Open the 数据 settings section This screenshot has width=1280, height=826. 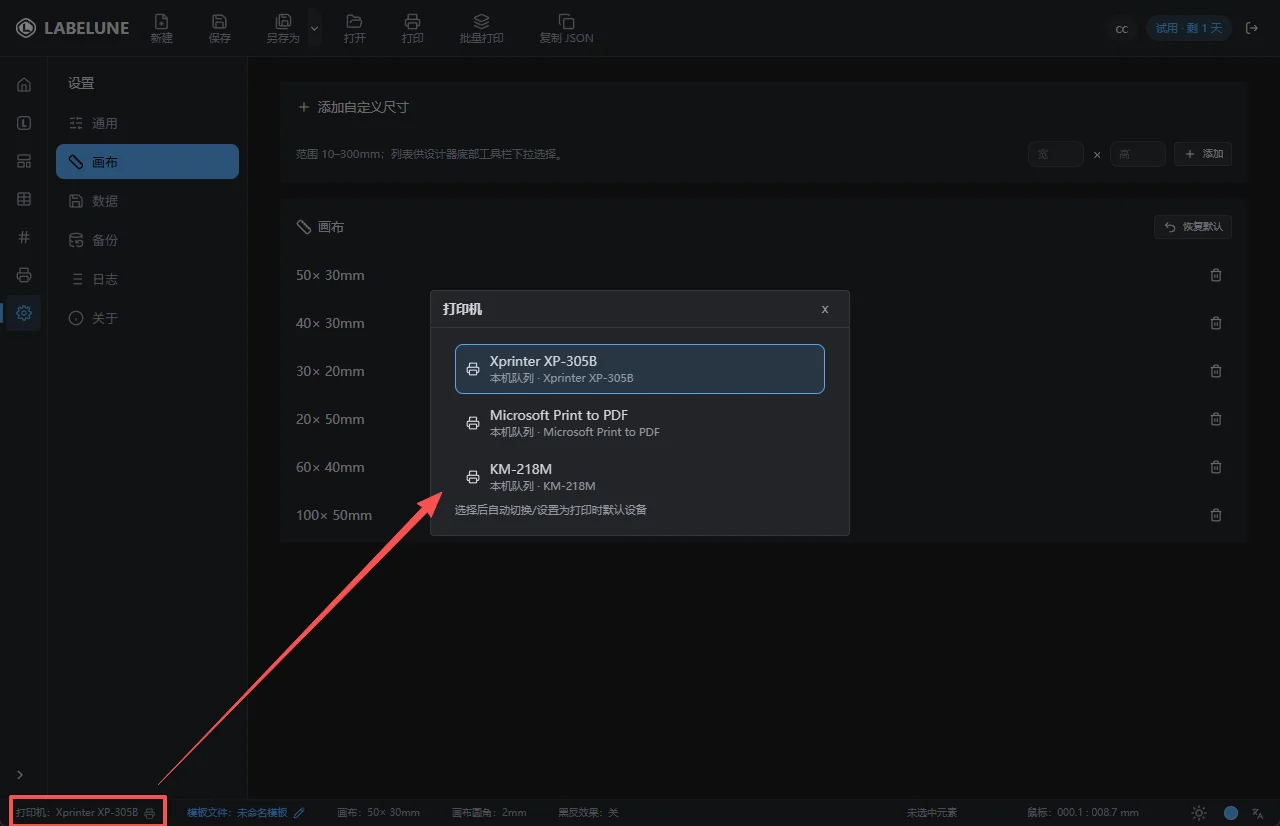pos(147,201)
